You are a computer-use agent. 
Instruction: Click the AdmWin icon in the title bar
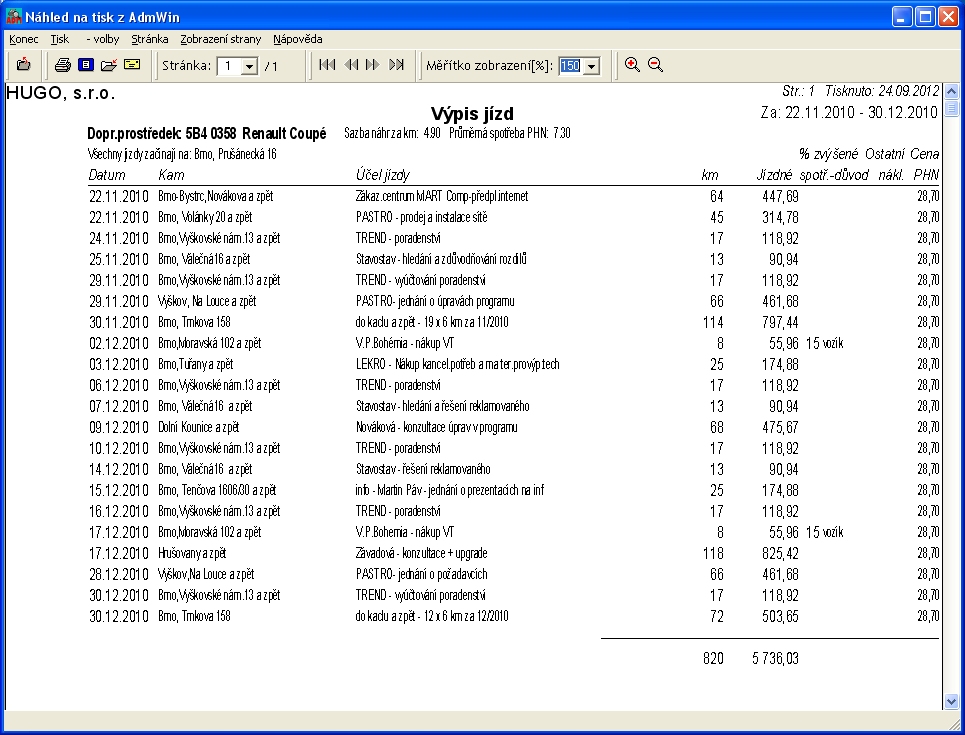pyautogui.click(x=14, y=16)
